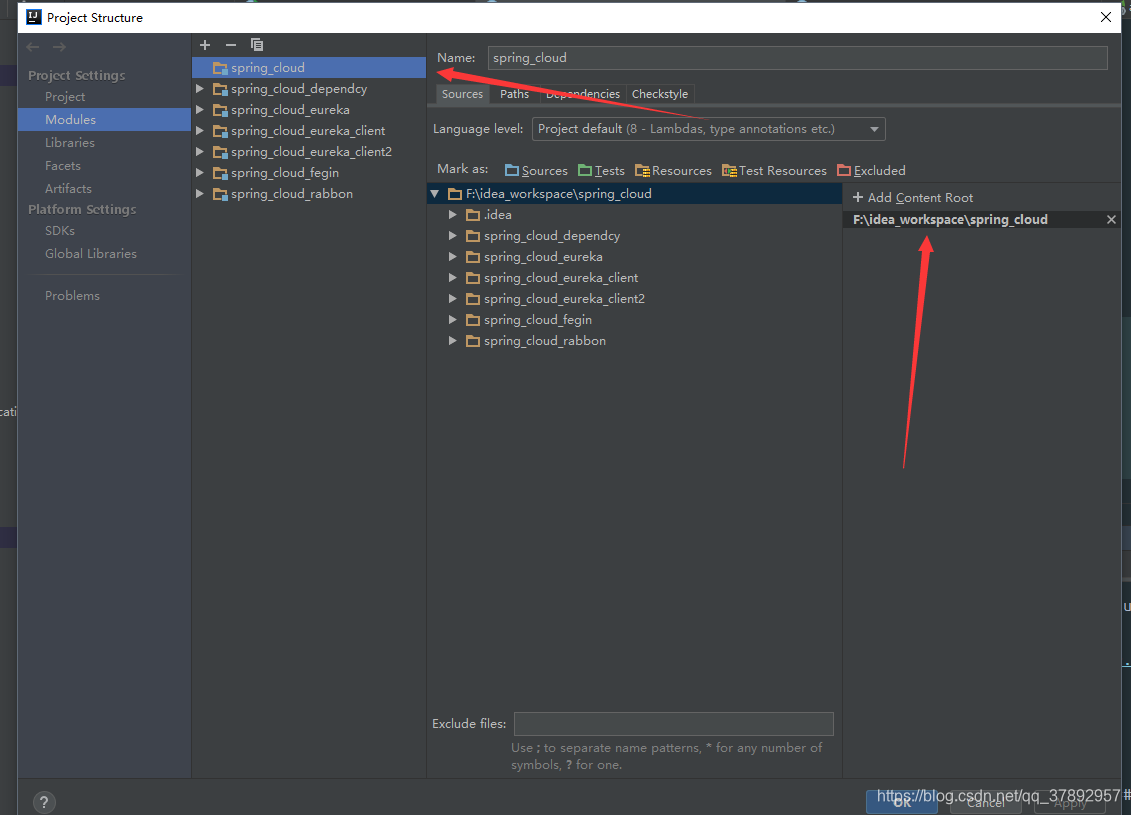Open the Checkstyle tab
1131x815 pixels.
coord(660,93)
